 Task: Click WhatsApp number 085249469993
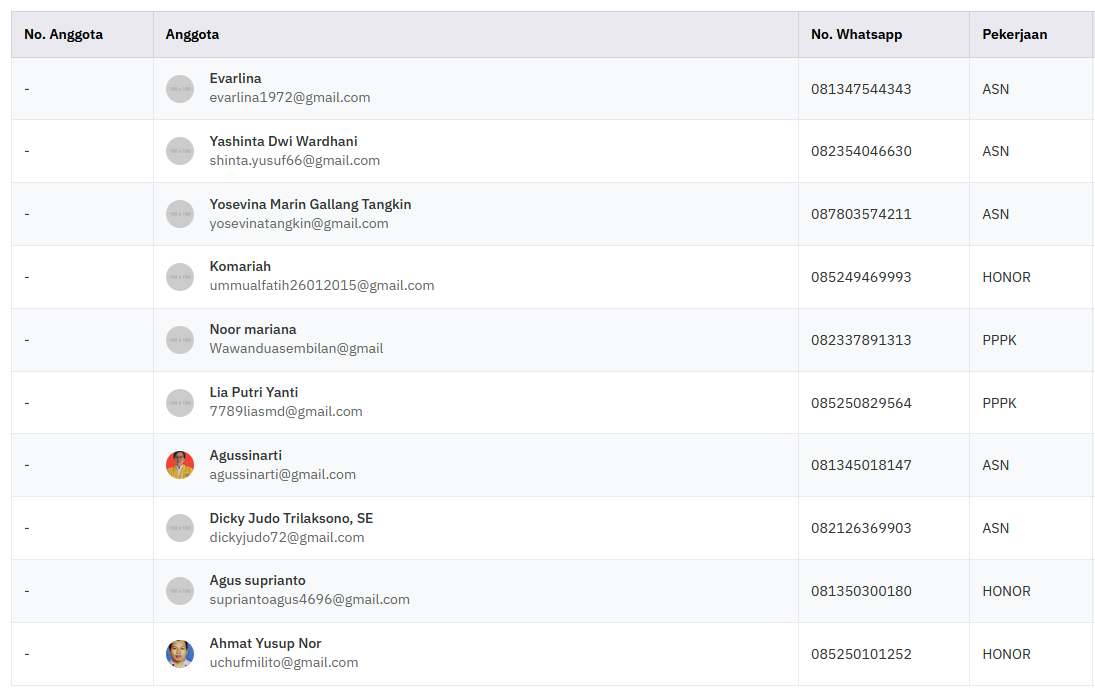coord(861,277)
